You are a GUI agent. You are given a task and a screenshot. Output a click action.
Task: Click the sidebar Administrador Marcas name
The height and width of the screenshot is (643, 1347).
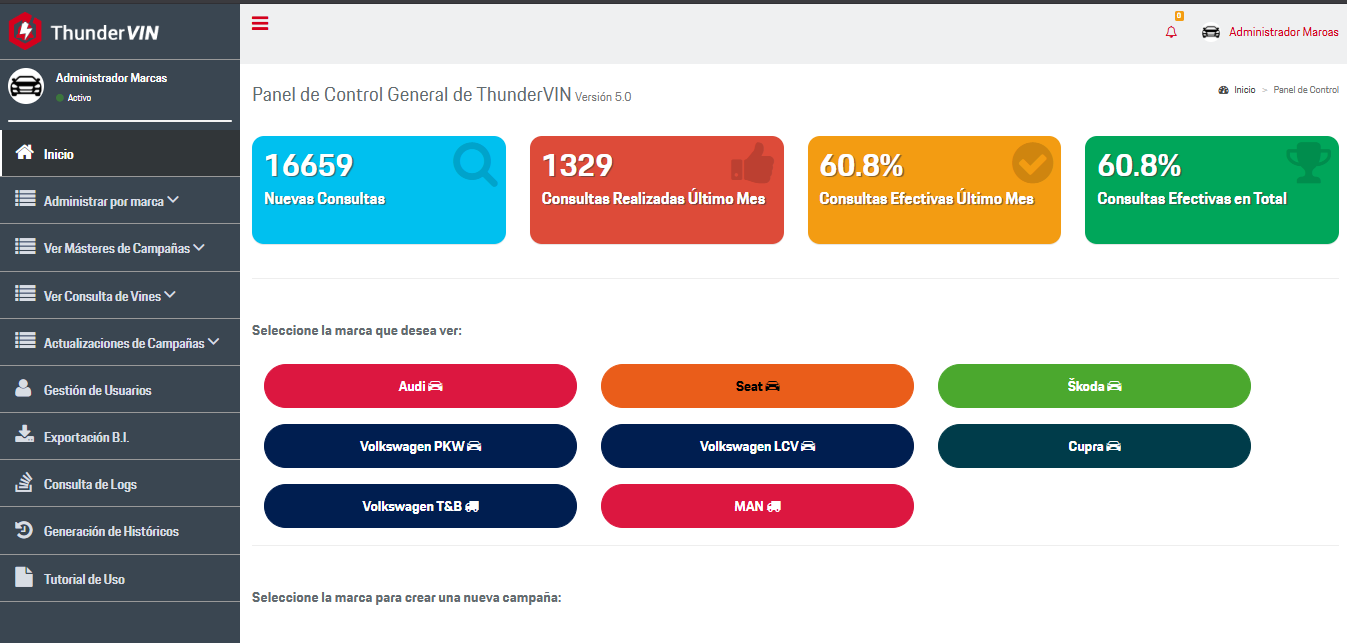(111, 78)
